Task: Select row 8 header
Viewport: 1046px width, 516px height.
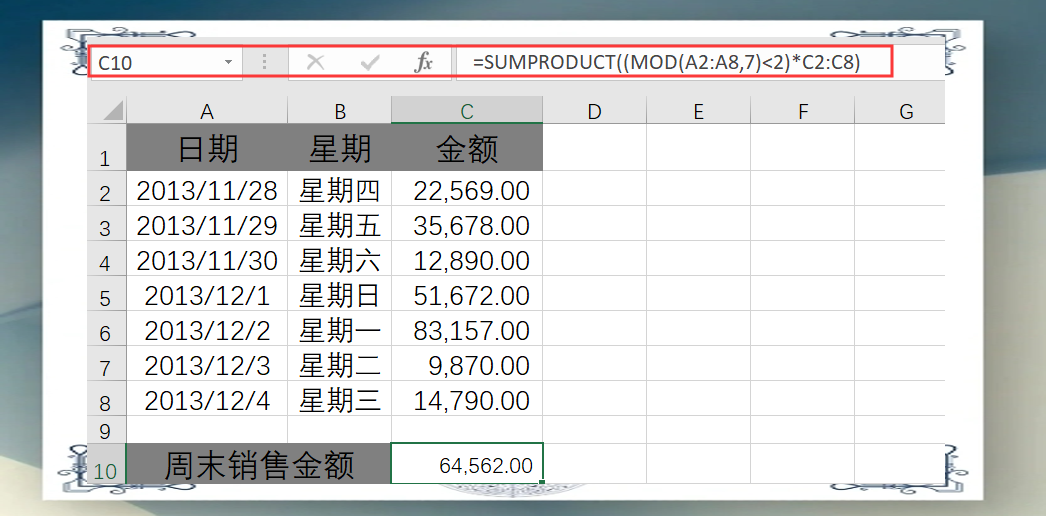Action: pyautogui.click(x=107, y=399)
